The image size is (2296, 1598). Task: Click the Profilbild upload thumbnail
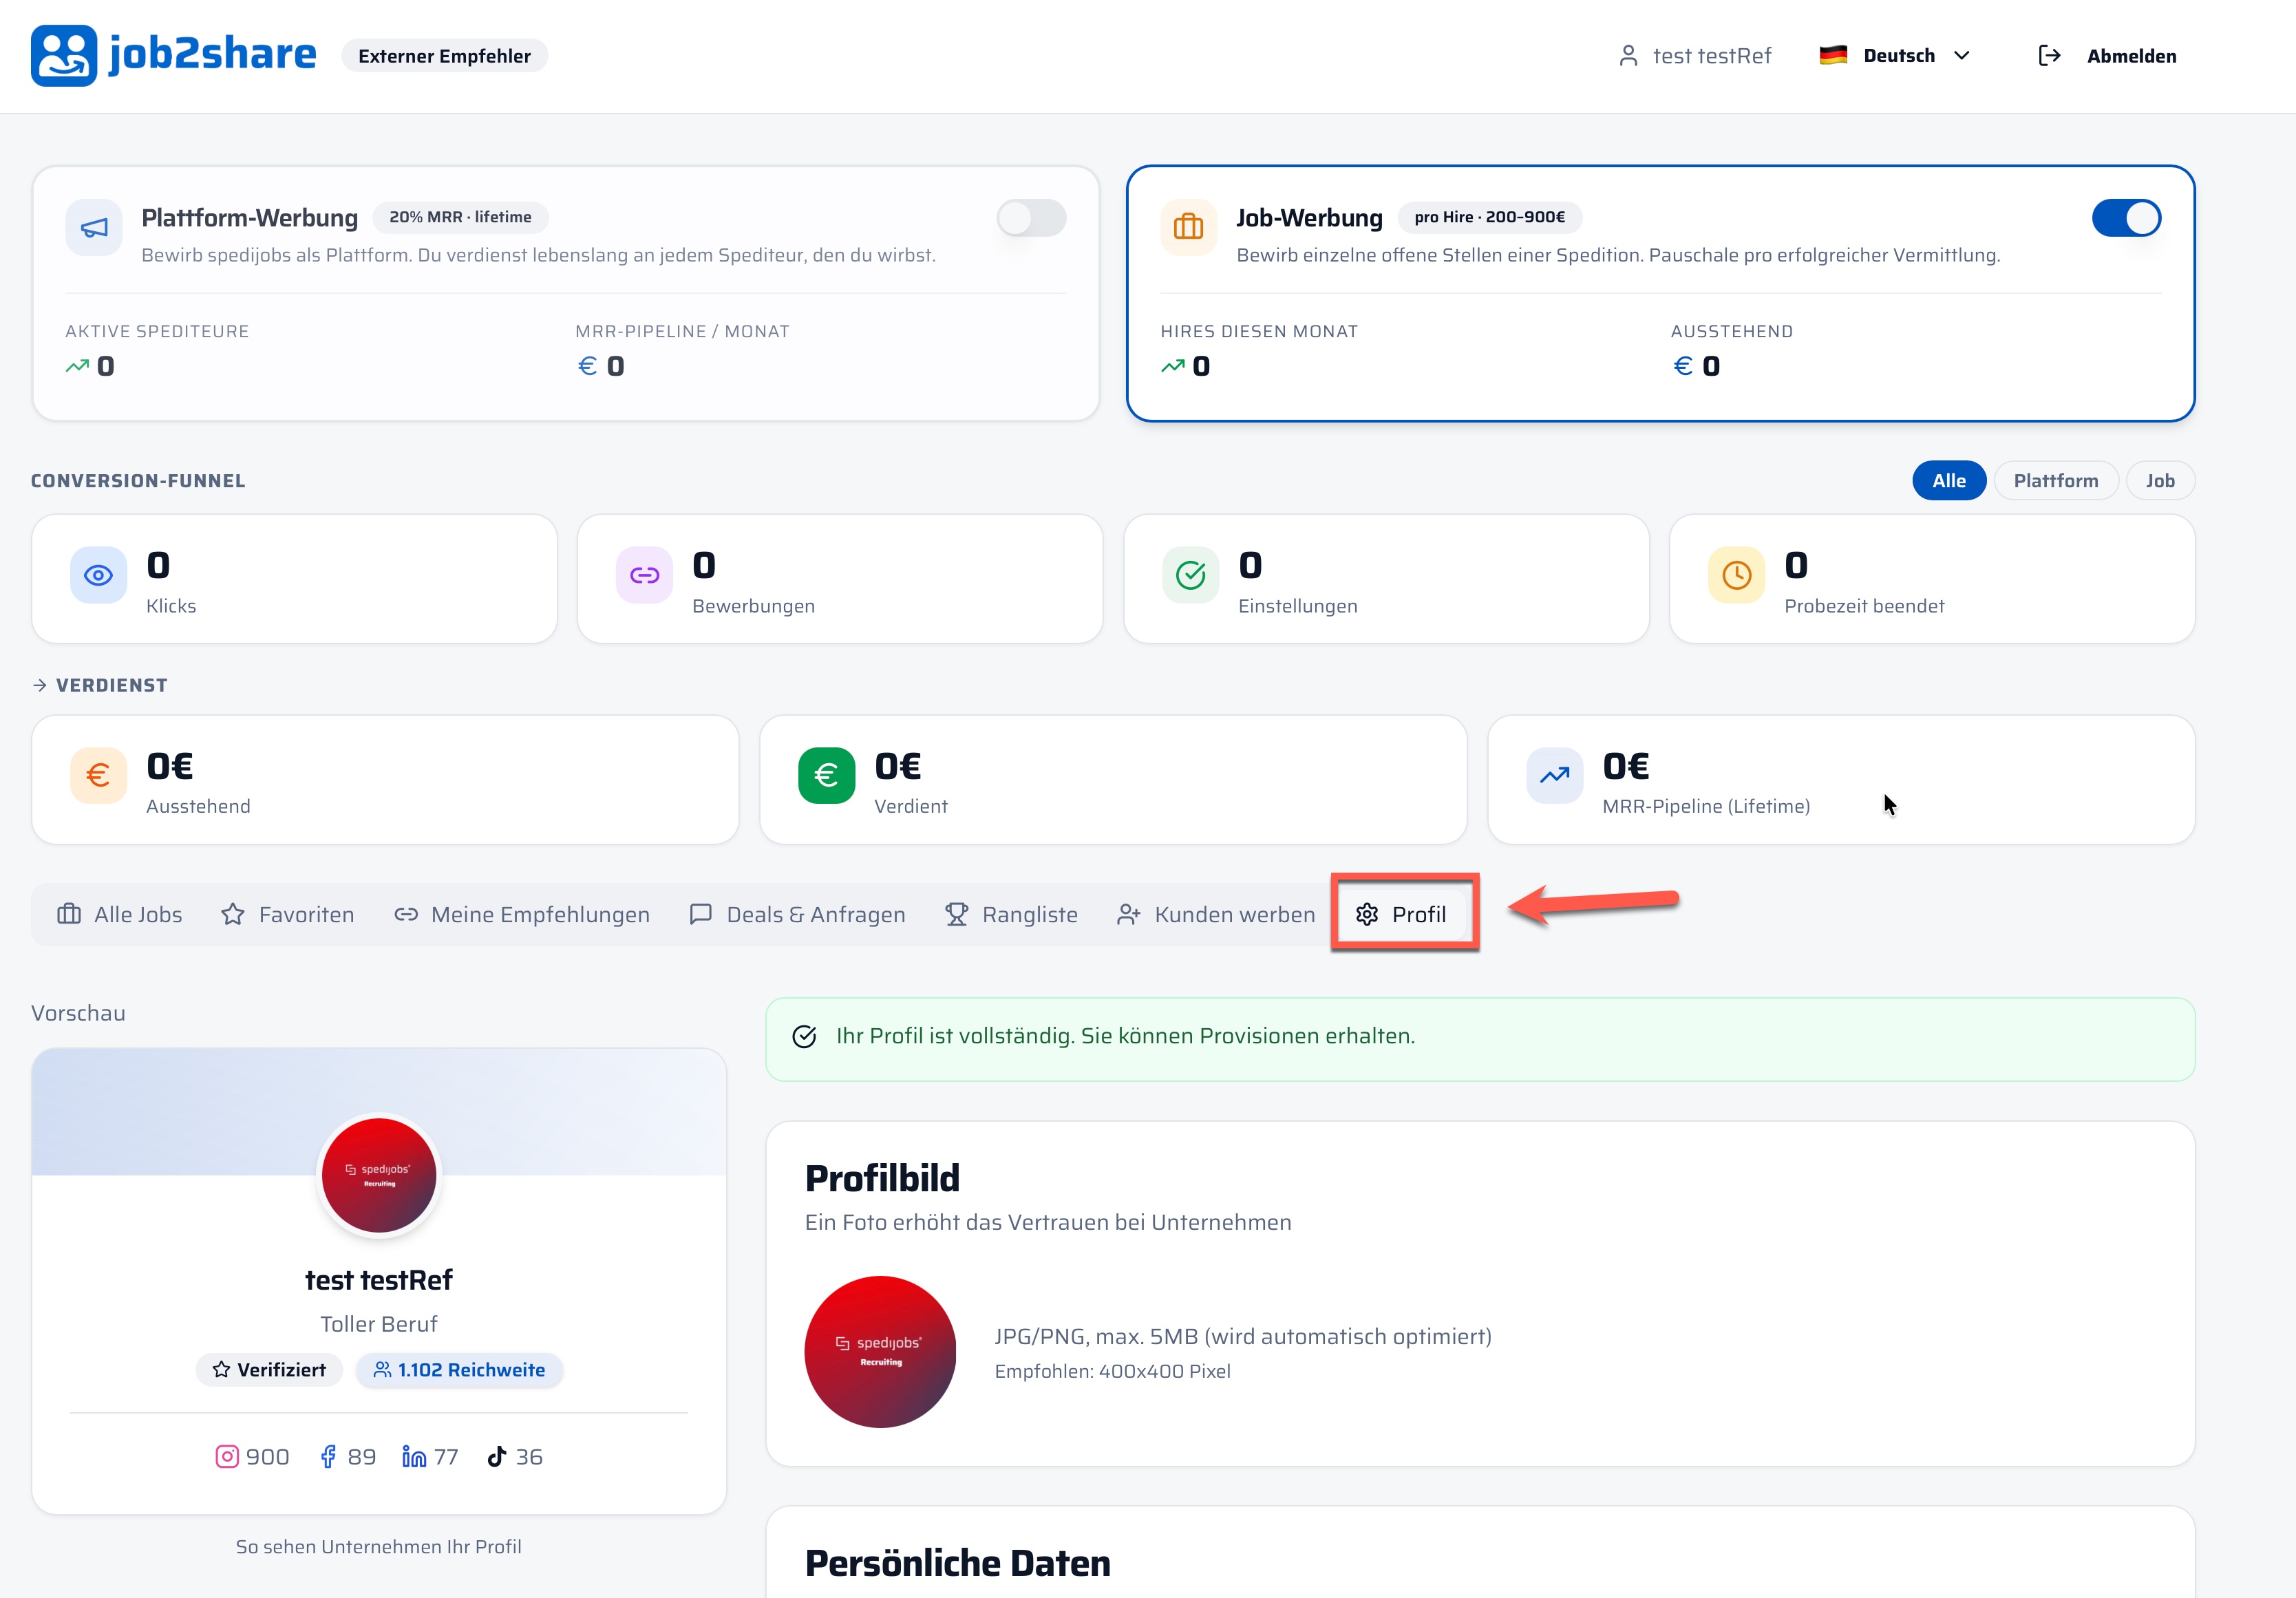880,1352
